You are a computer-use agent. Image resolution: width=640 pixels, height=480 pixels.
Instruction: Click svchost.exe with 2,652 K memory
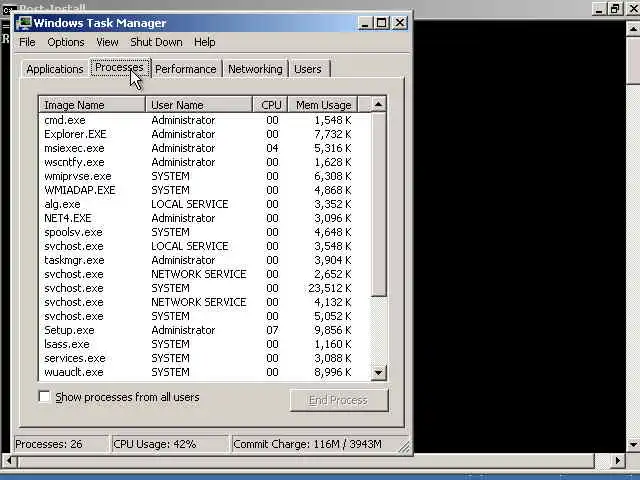pos(204,274)
